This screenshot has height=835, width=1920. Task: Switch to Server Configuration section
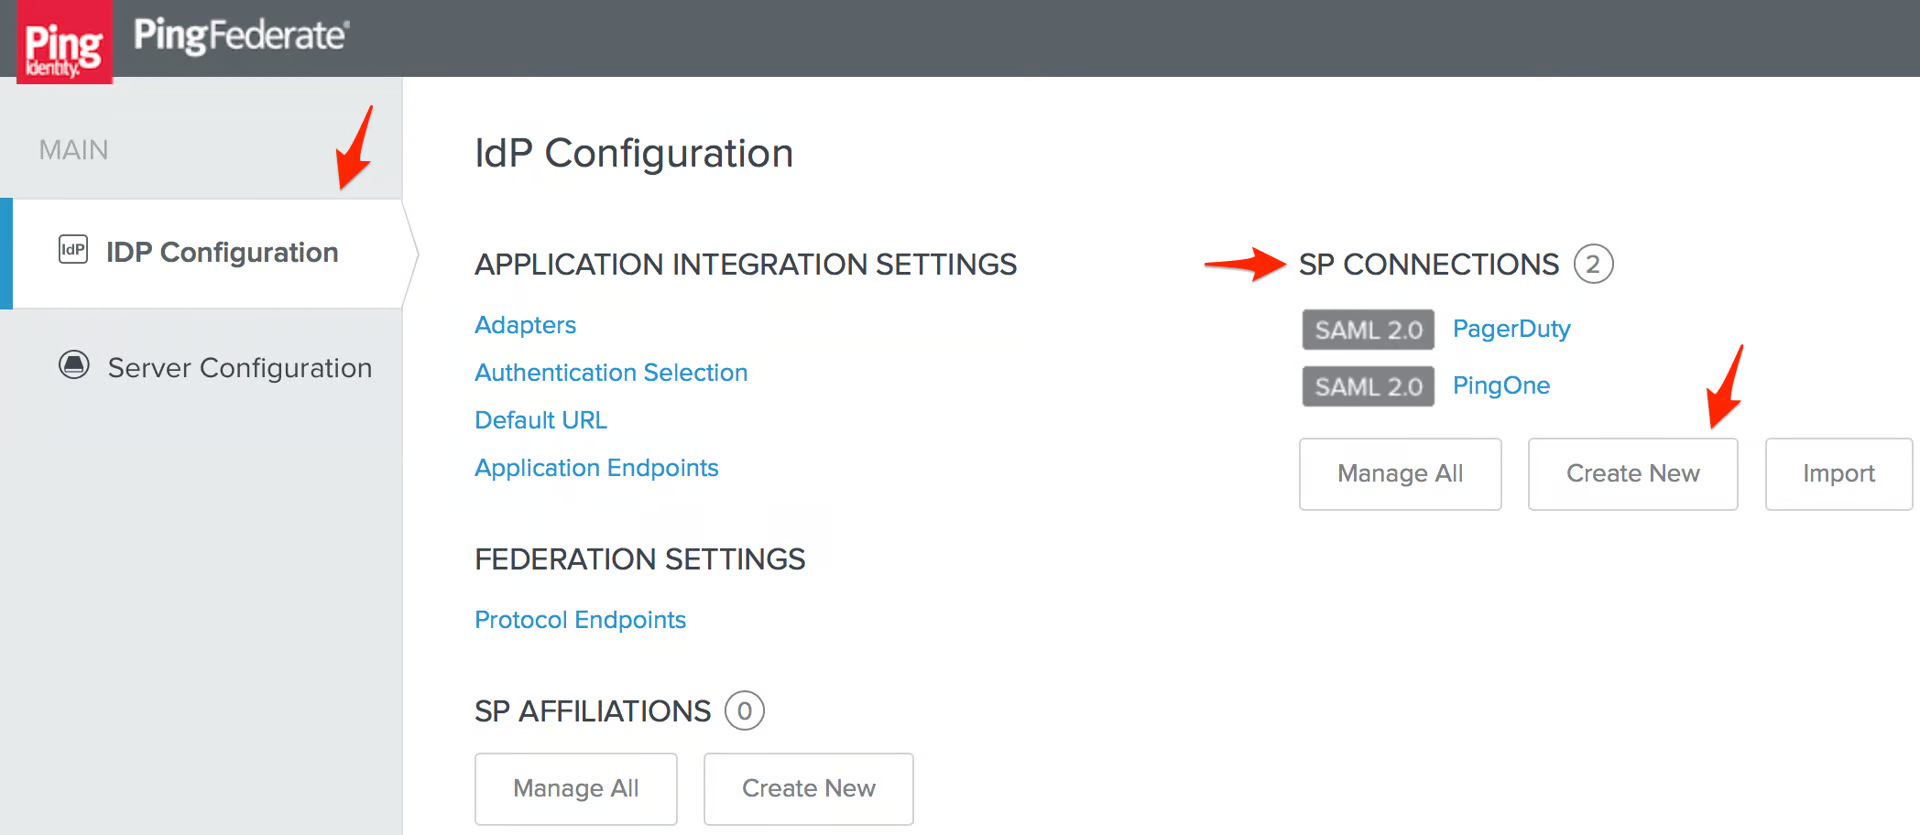pyautogui.click(x=239, y=368)
